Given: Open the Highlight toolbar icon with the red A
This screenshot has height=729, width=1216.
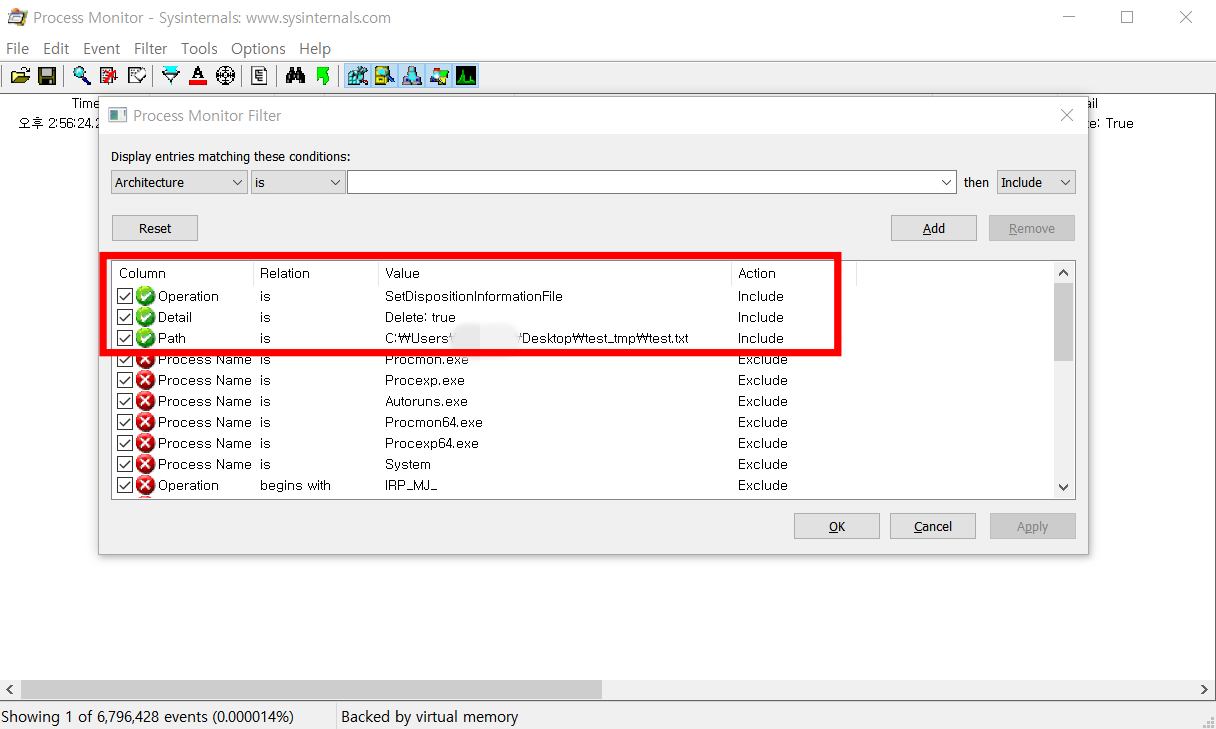Looking at the screenshot, I should [x=198, y=75].
